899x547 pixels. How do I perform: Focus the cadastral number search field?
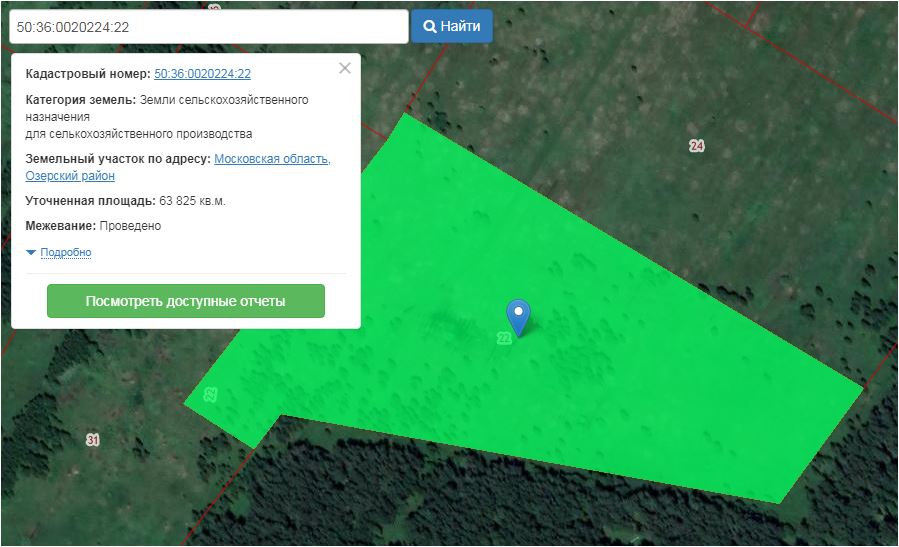tap(208, 27)
